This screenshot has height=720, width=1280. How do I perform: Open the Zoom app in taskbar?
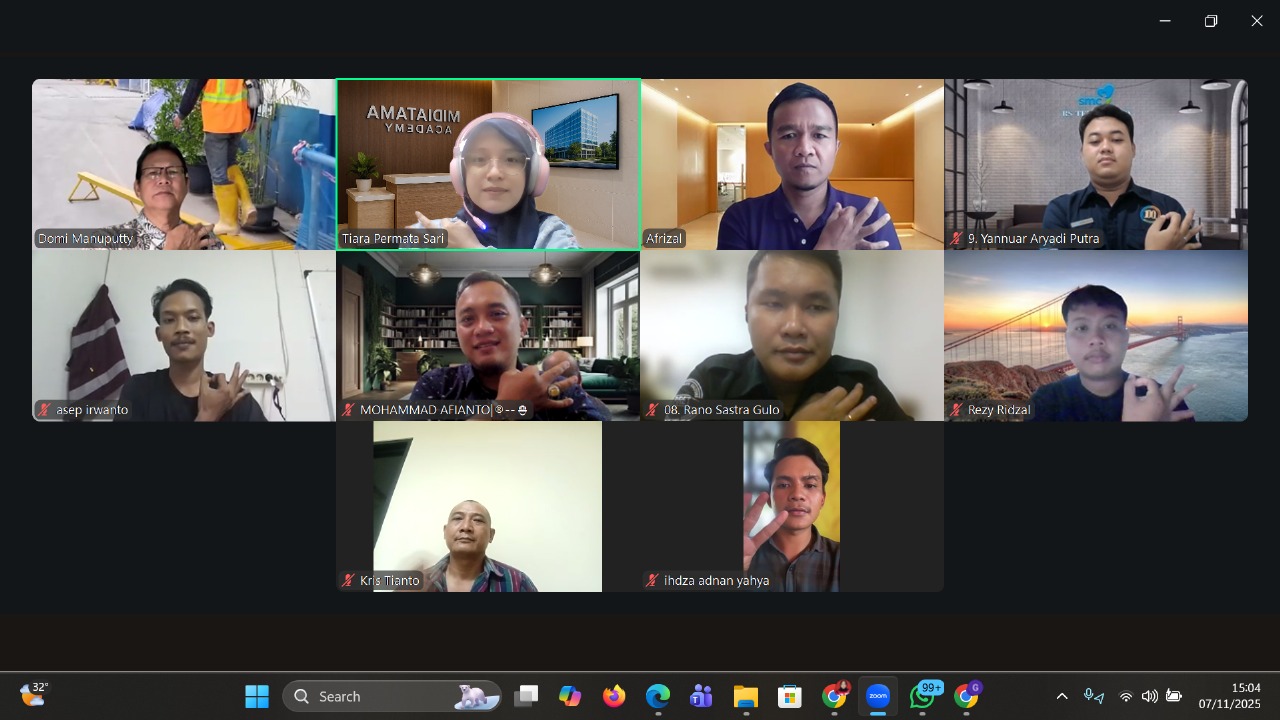click(878, 696)
